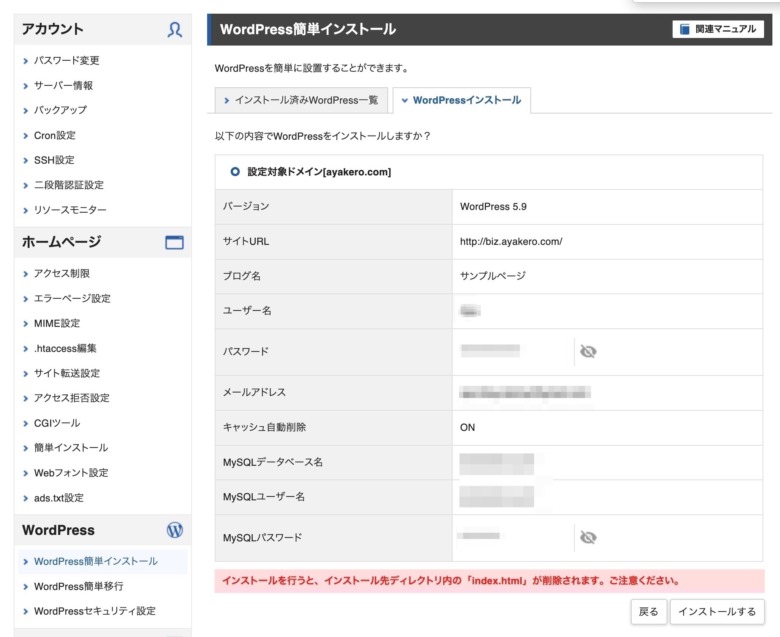The height and width of the screenshot is (637, 780).
Task: Open 二段階認証設定
Action: [x=69, y=185]
